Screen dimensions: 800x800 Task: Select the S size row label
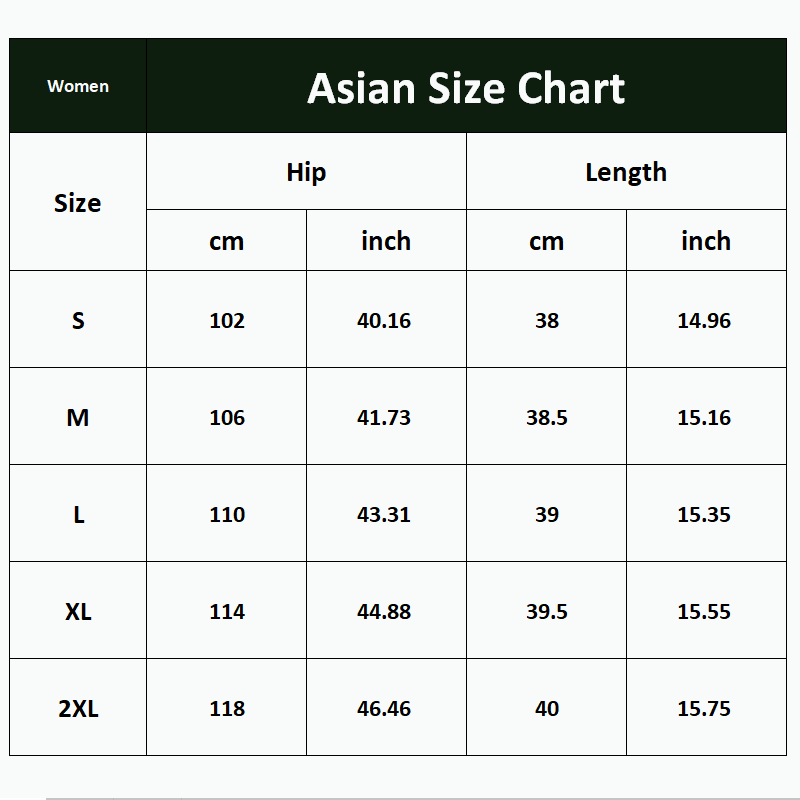pyautogui.click(x=78, y=321)
